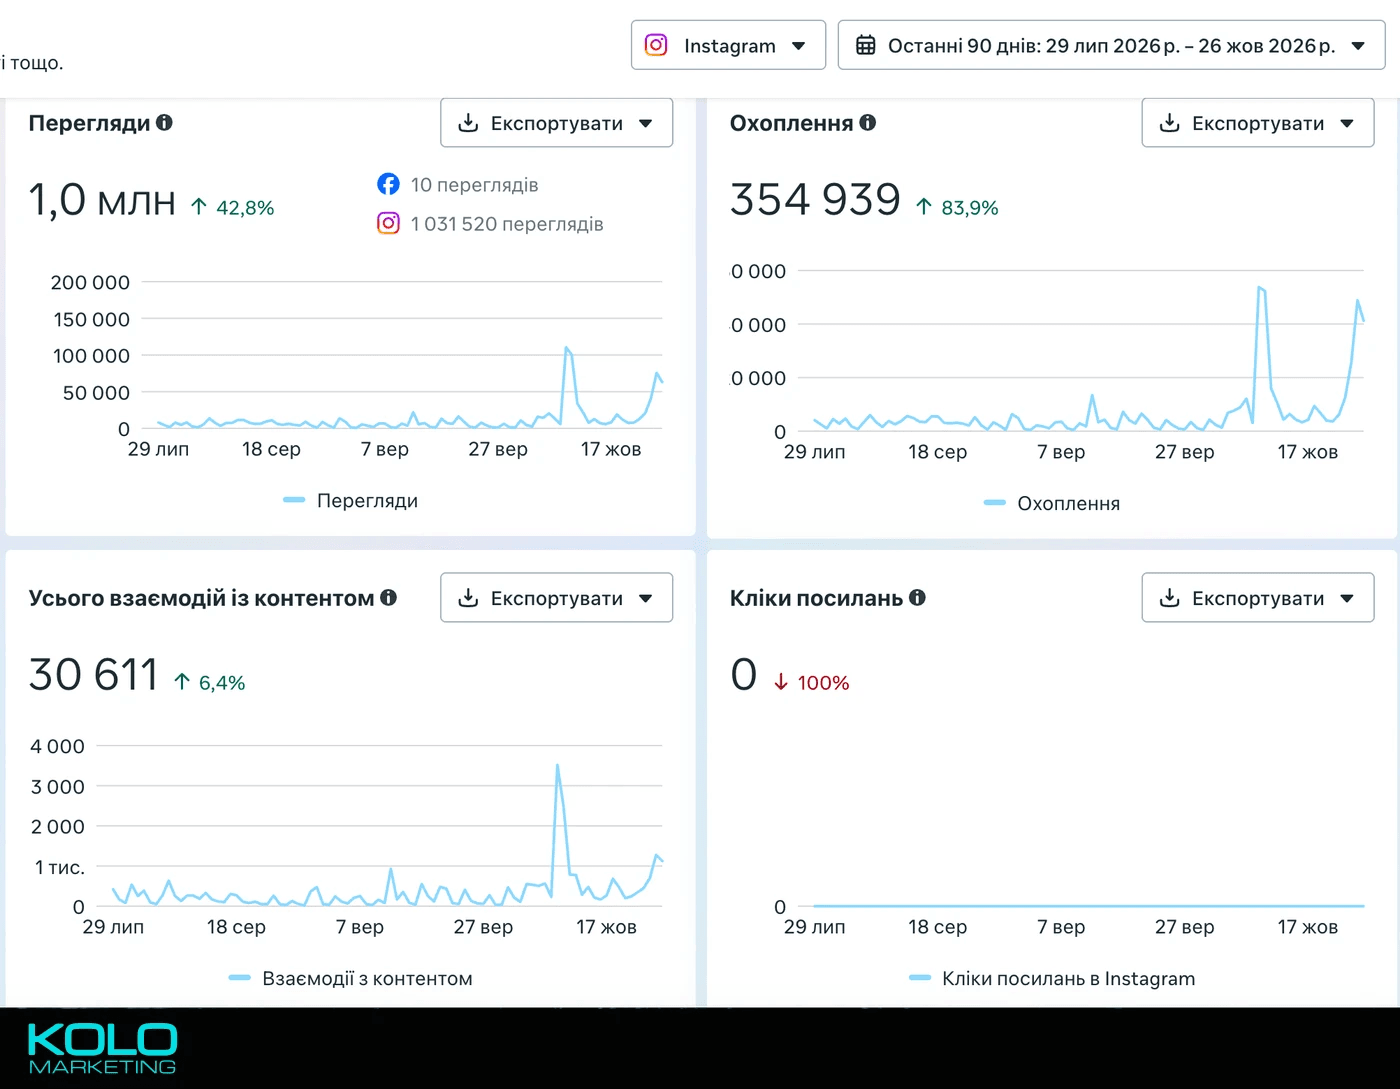Viewport: 1400px width, 1089px height.
Task: Export the Кліки посилань data
Action: [1258, 598]
